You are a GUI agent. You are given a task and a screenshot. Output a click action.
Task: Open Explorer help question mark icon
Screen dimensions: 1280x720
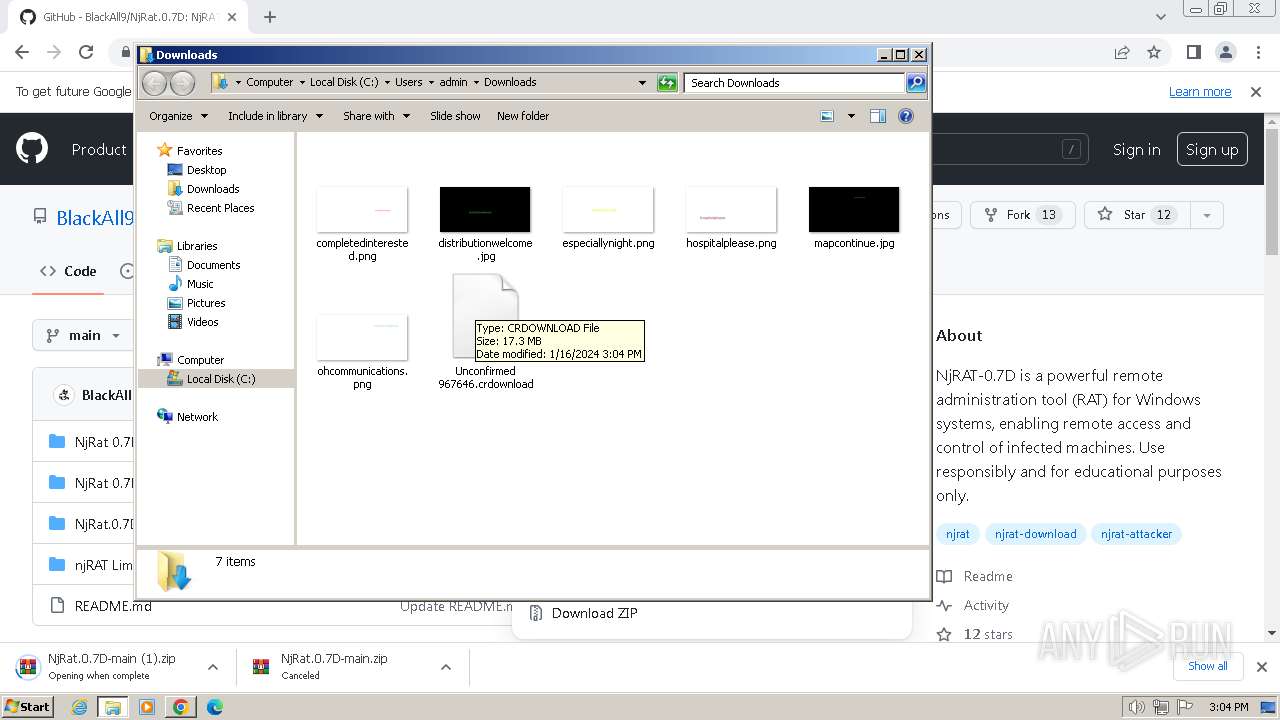[x=906, y=116]
